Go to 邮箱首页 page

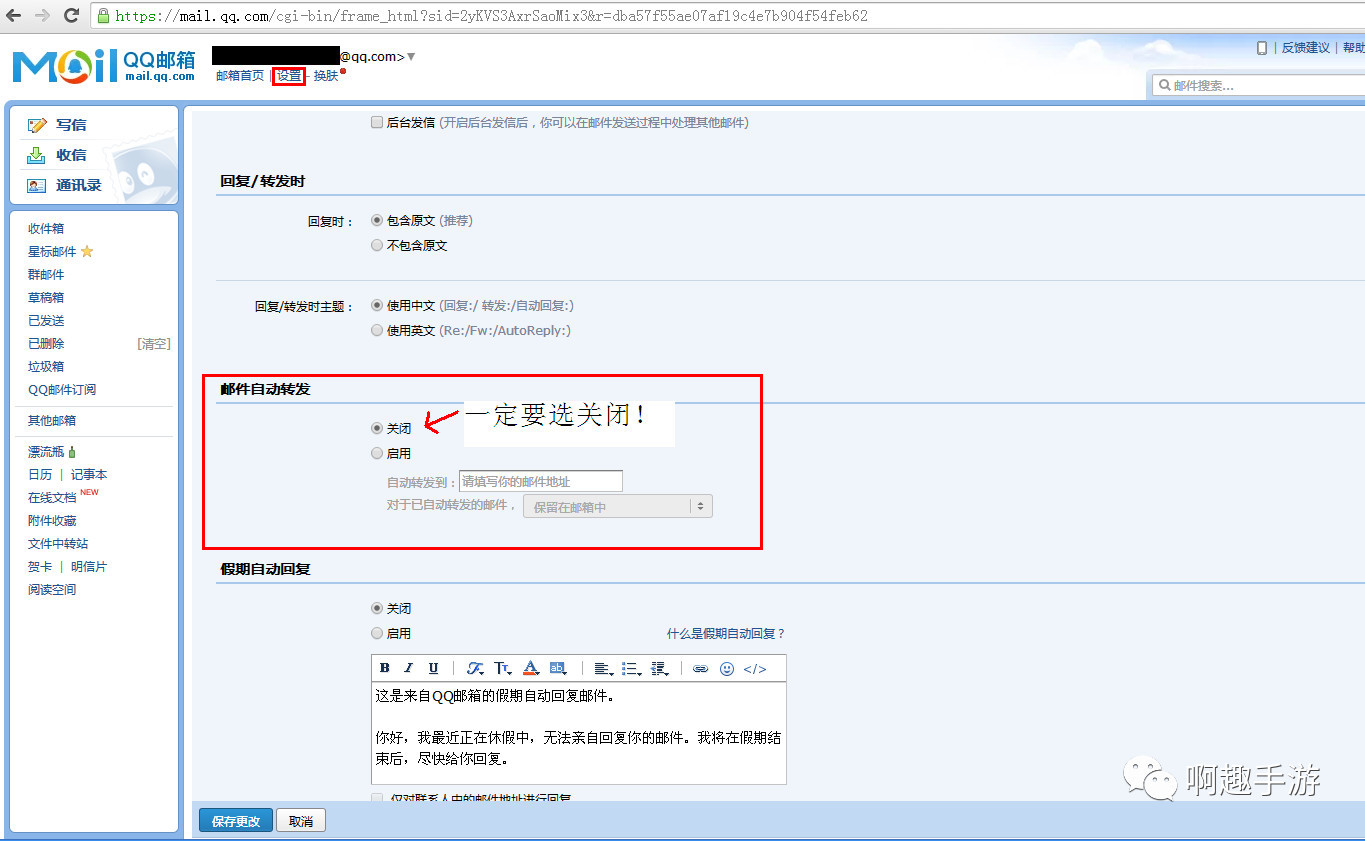pyautogui.click(x=239, y=74)
